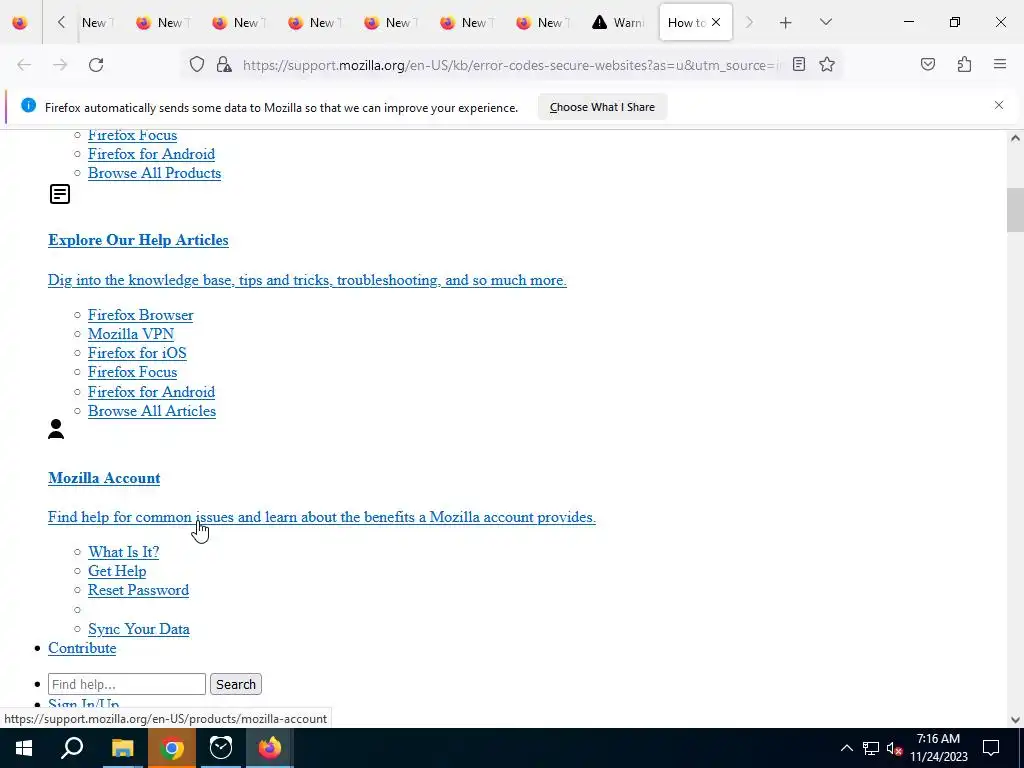Open network status tray icon
This screenshot has height=768, width=1024.
tap(871, 748)
